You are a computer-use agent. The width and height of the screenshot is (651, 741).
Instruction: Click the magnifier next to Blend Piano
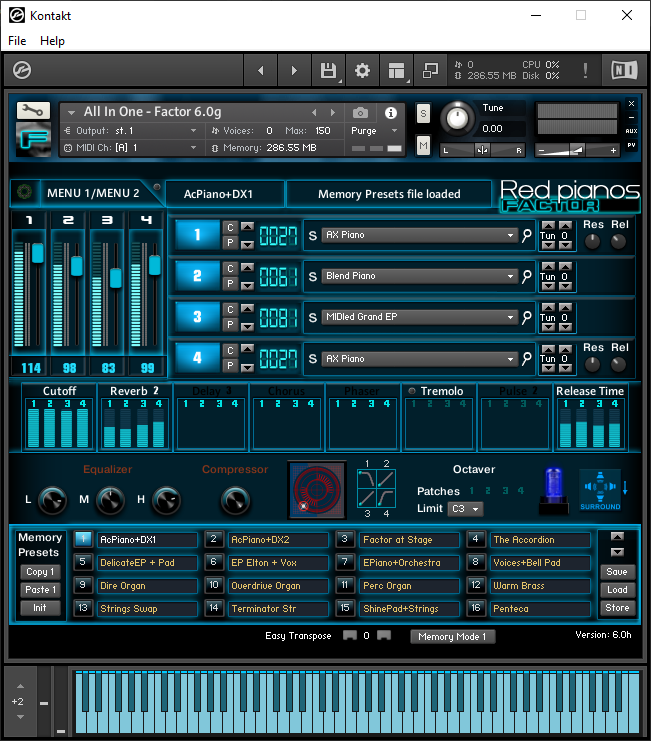[x=527, y=276]
